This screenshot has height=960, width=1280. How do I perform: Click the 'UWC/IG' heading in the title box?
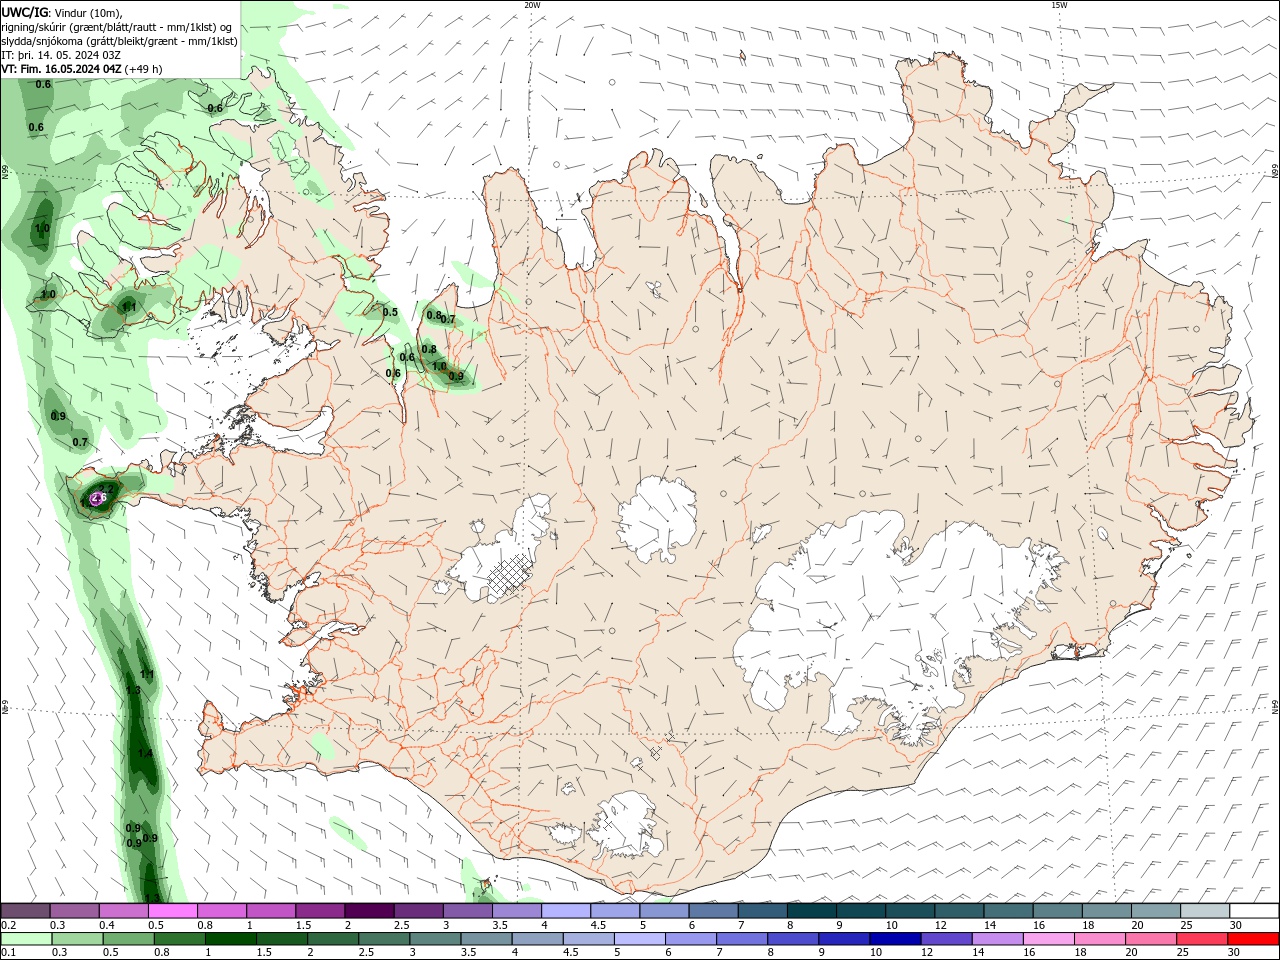pyautogui.click(x=24, y=12)
